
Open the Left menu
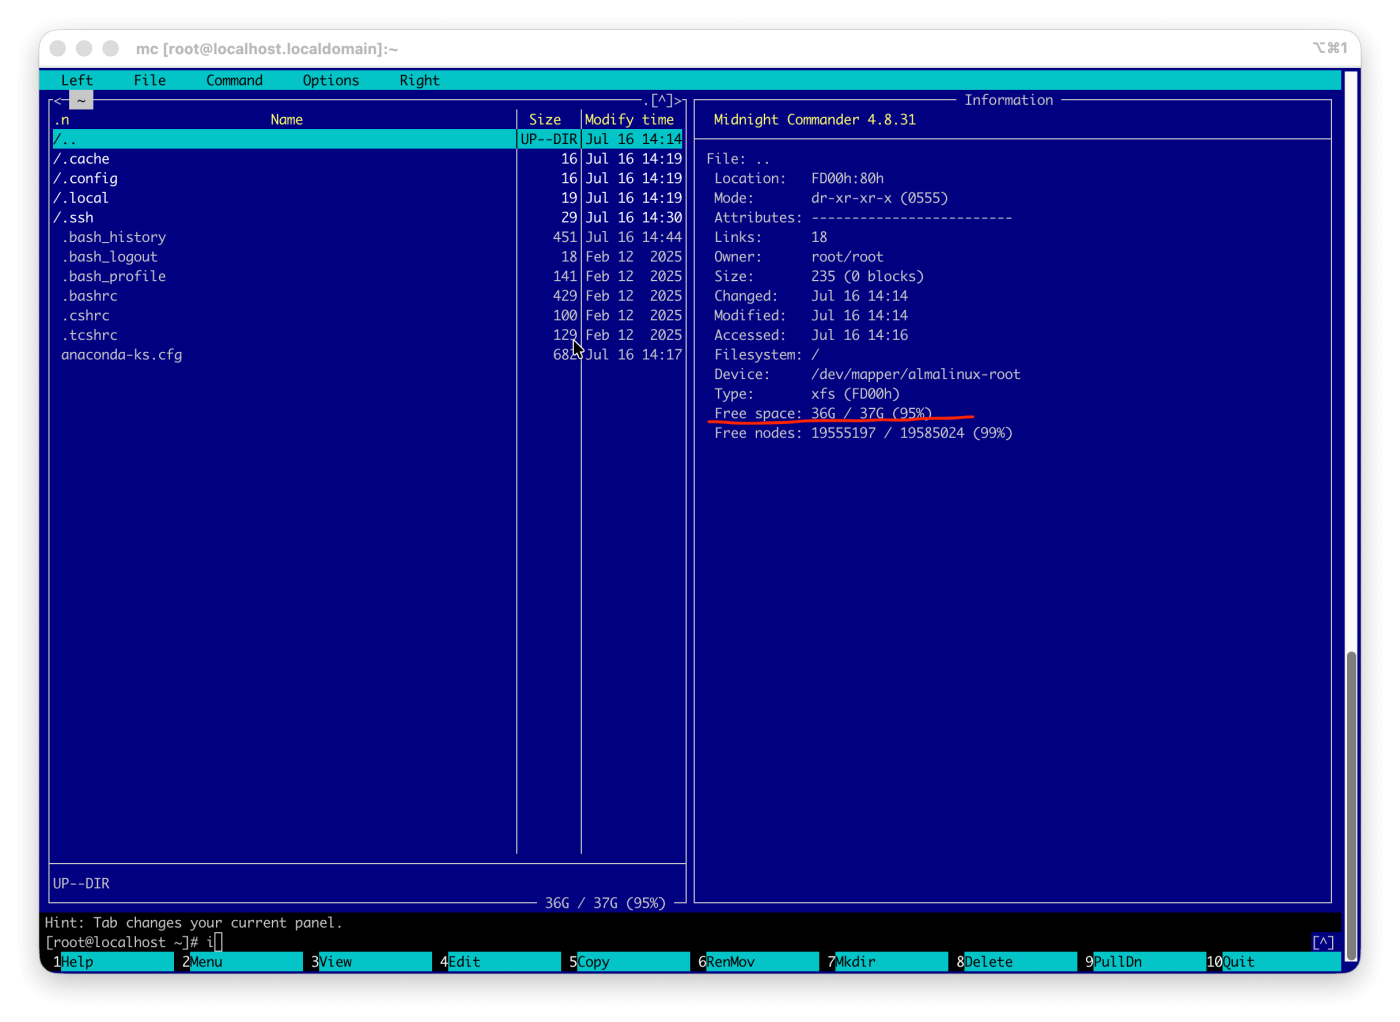click(77, 80)
